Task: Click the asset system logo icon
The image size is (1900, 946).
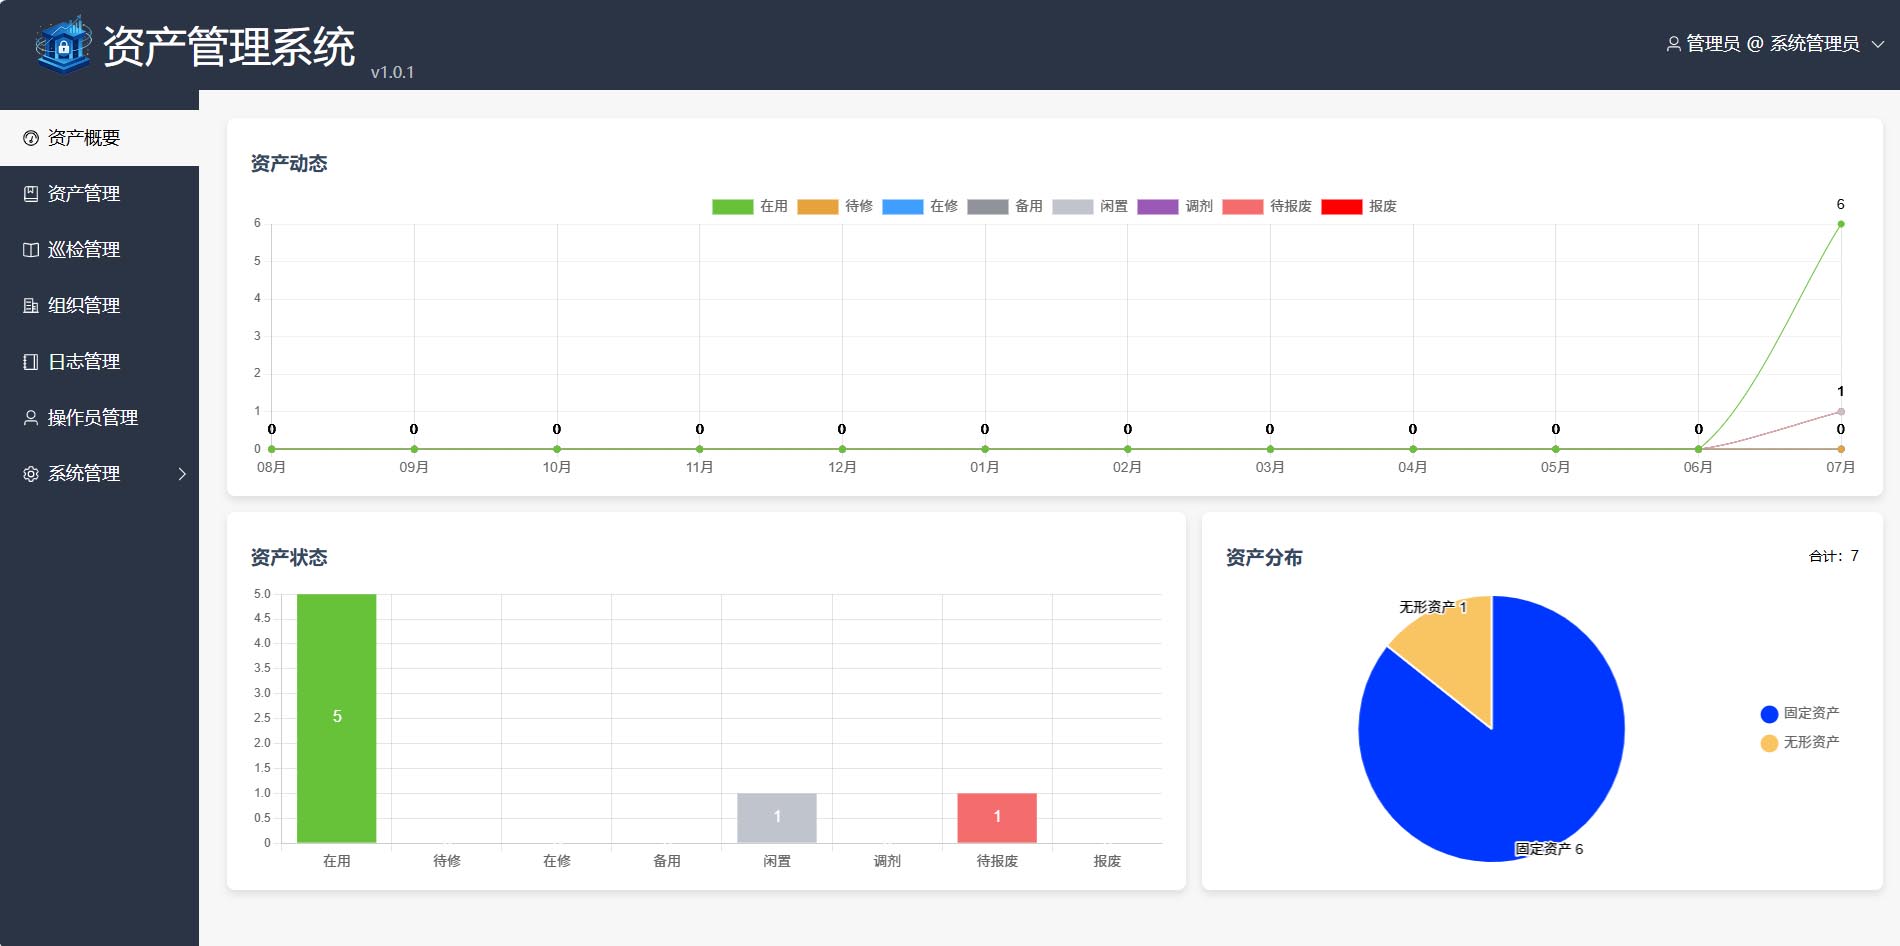Action: click(x=63, y=44)
